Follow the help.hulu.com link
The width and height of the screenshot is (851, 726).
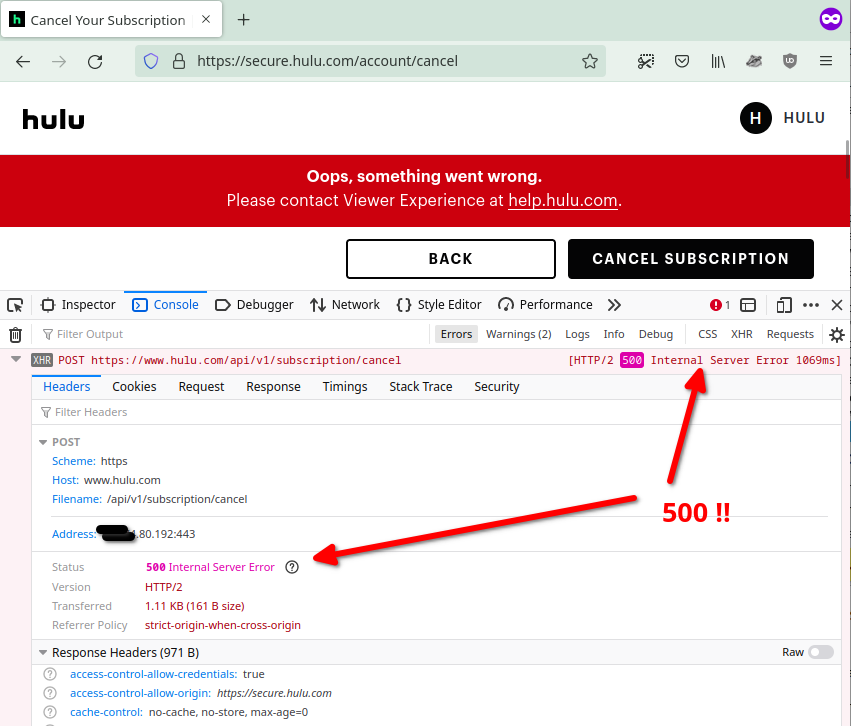562,200
